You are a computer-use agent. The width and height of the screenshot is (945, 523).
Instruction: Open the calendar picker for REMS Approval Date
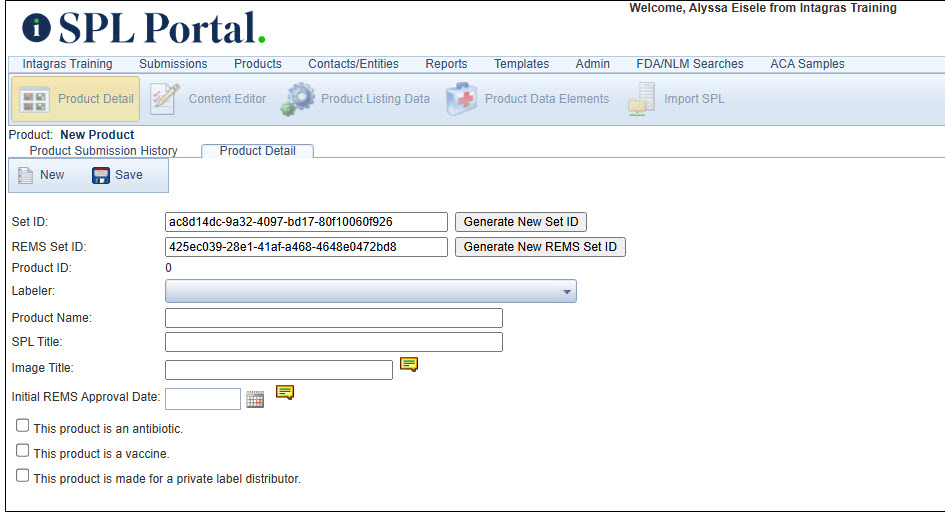pyautogui.click(x=255, y=399)
